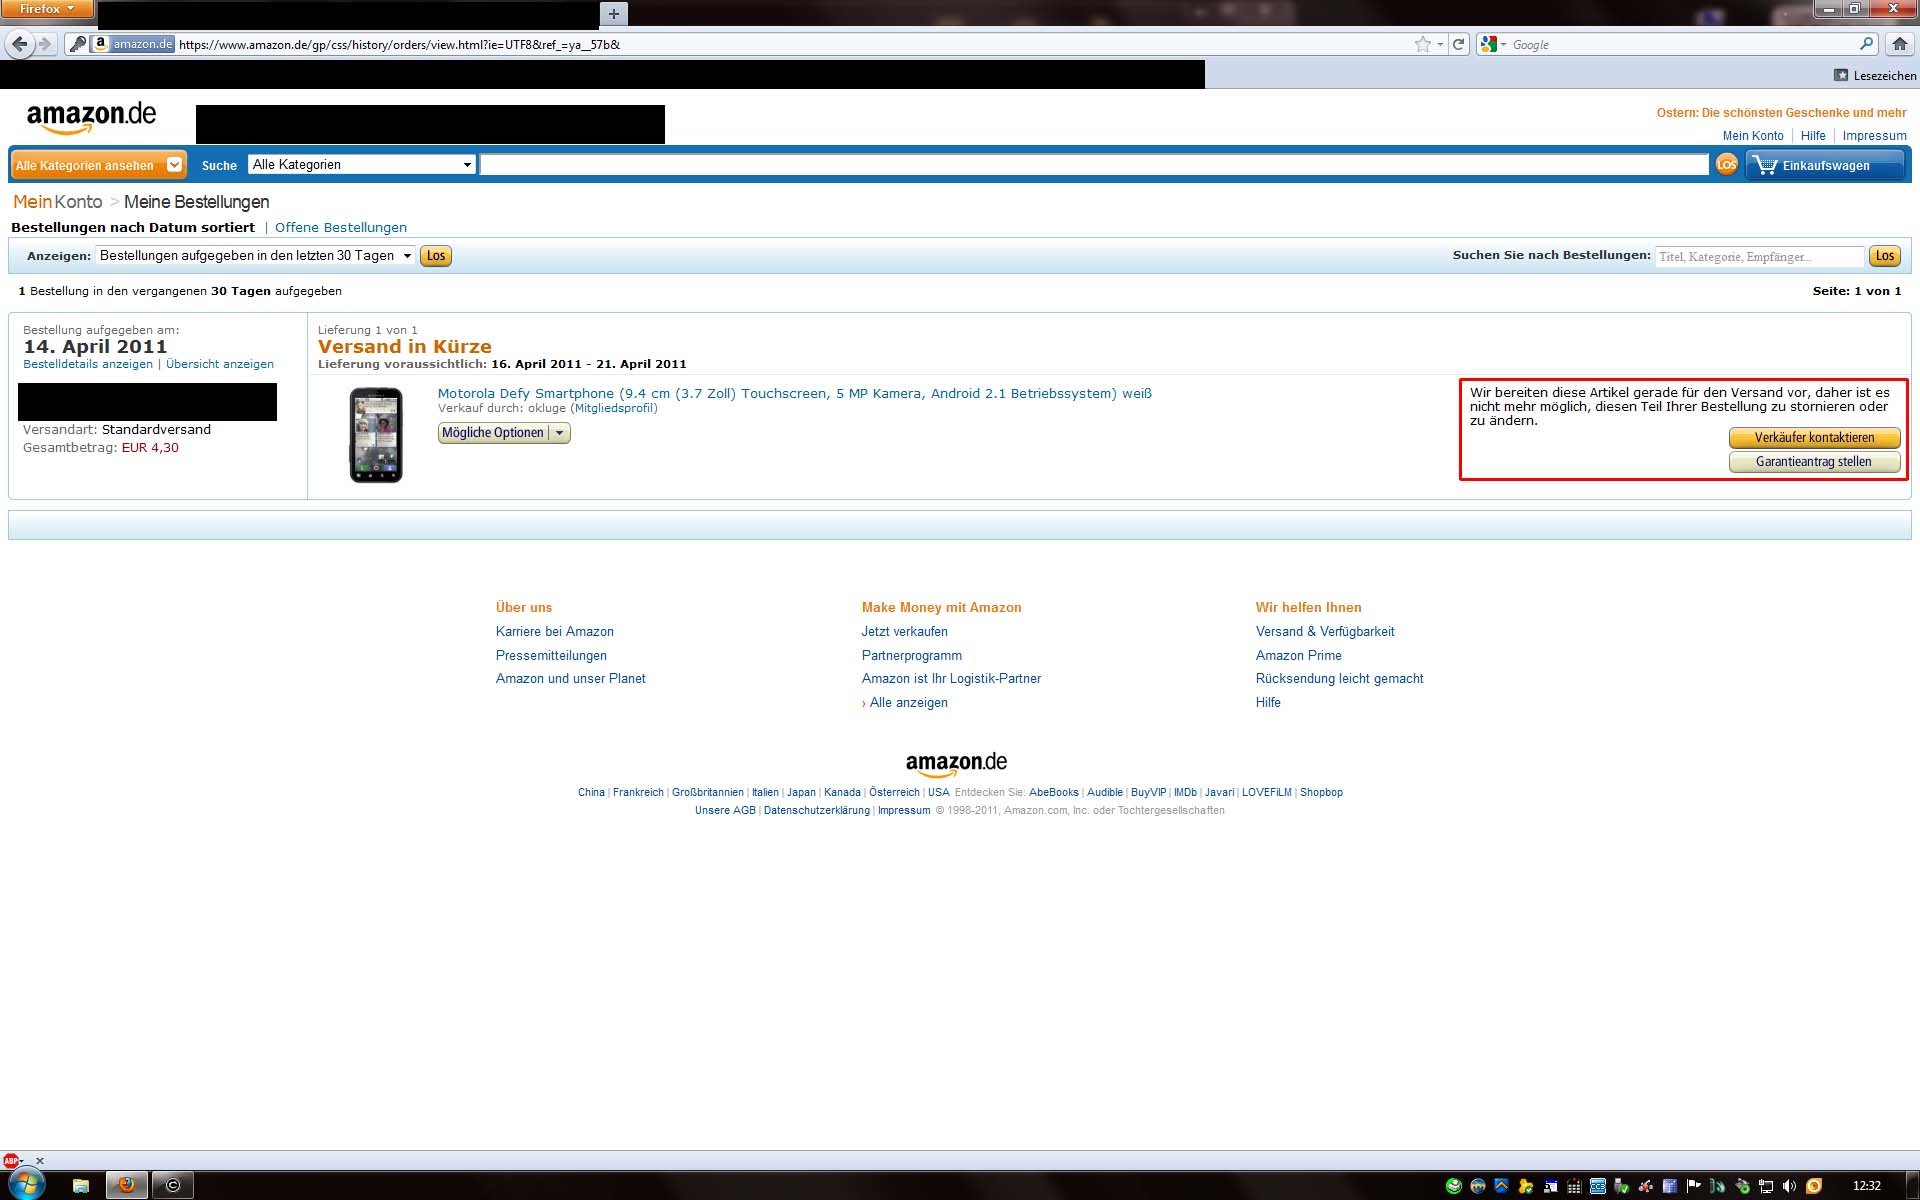The height and width of the screenshot is (1200, 1920).
Task: Click the Mein Konto link in the top right
Action: click(x=1753, y=136)
